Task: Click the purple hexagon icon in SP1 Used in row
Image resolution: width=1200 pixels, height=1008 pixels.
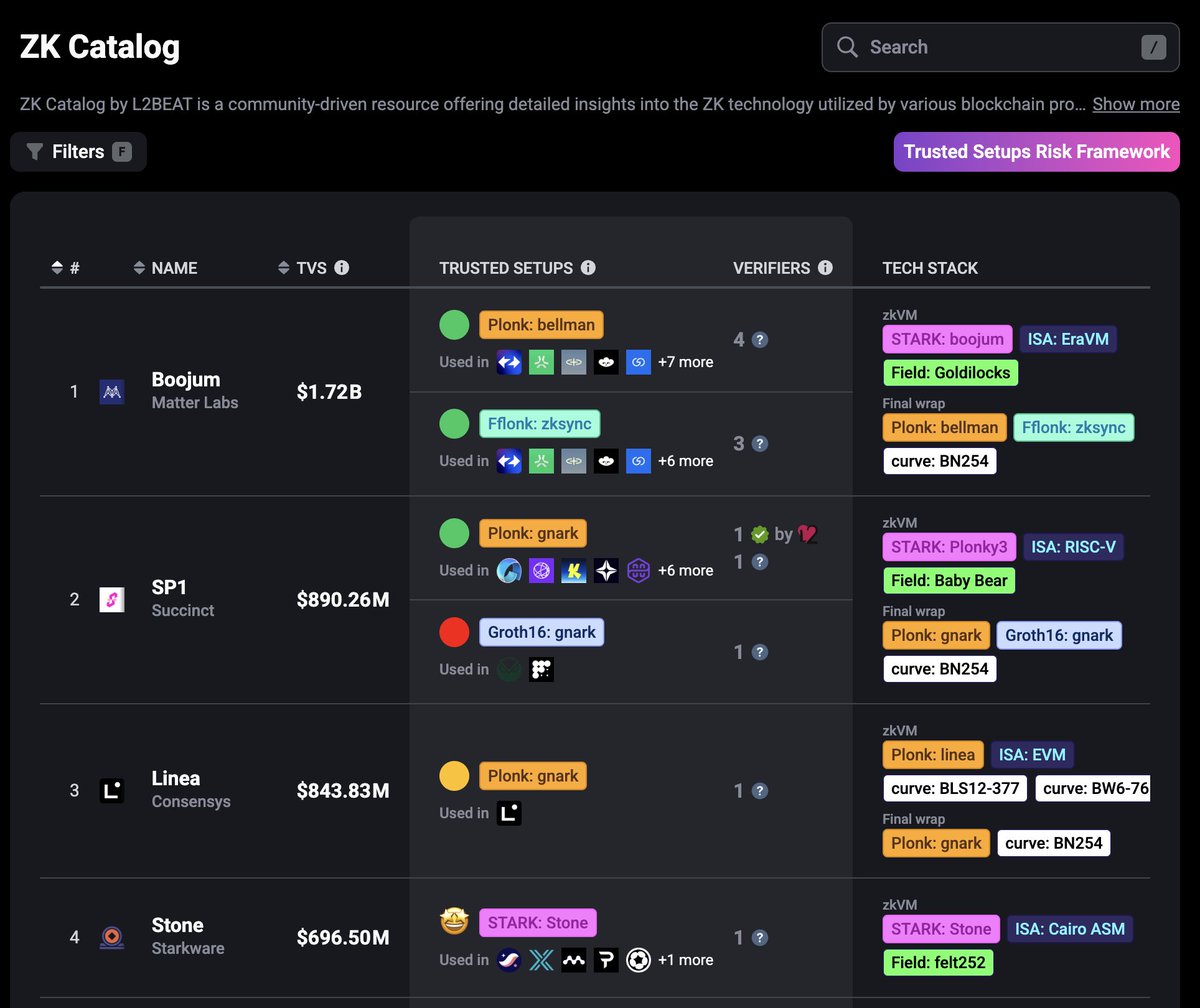Action: 638,570
